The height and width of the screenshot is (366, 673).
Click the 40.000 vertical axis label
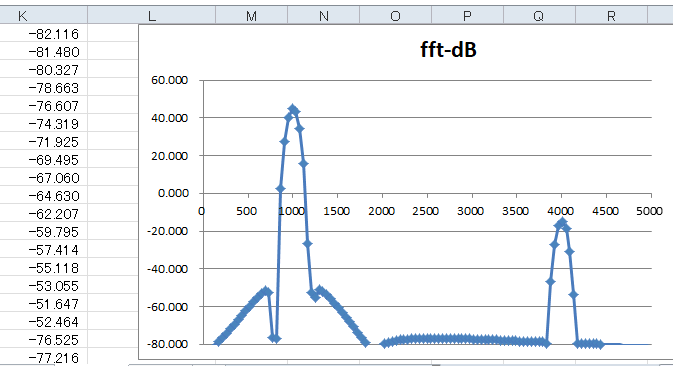click(x=169, y=118)
